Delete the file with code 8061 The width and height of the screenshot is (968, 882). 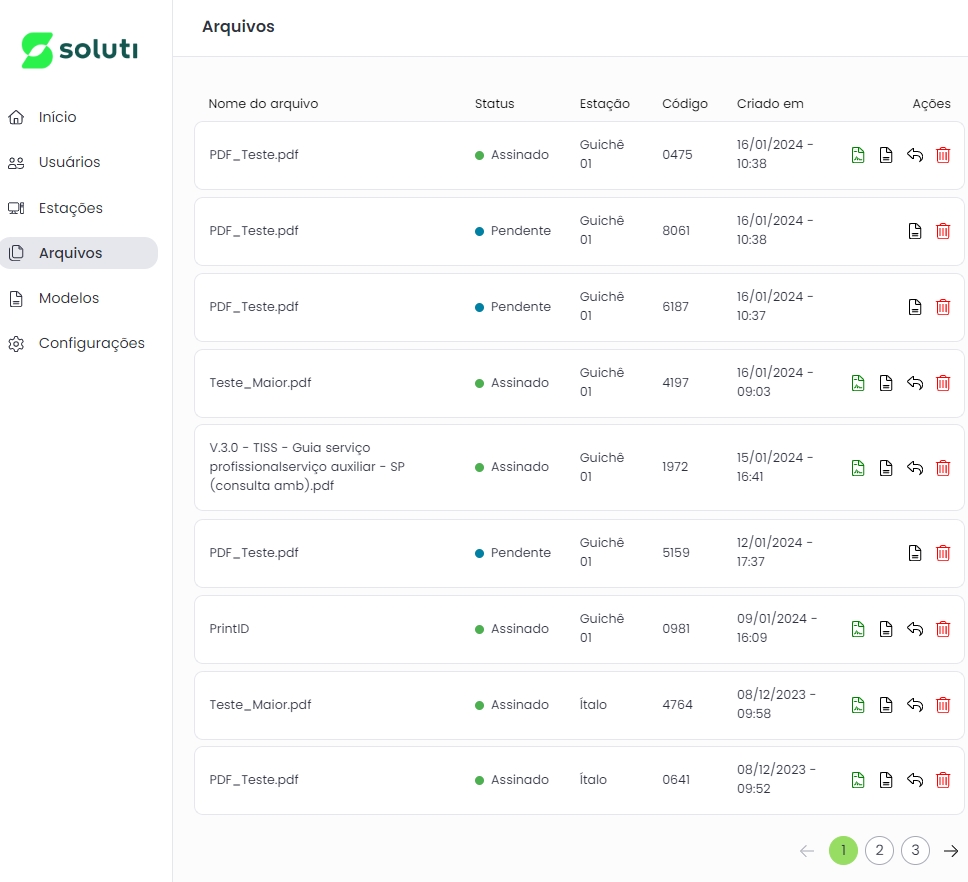(x=942, y=231)
